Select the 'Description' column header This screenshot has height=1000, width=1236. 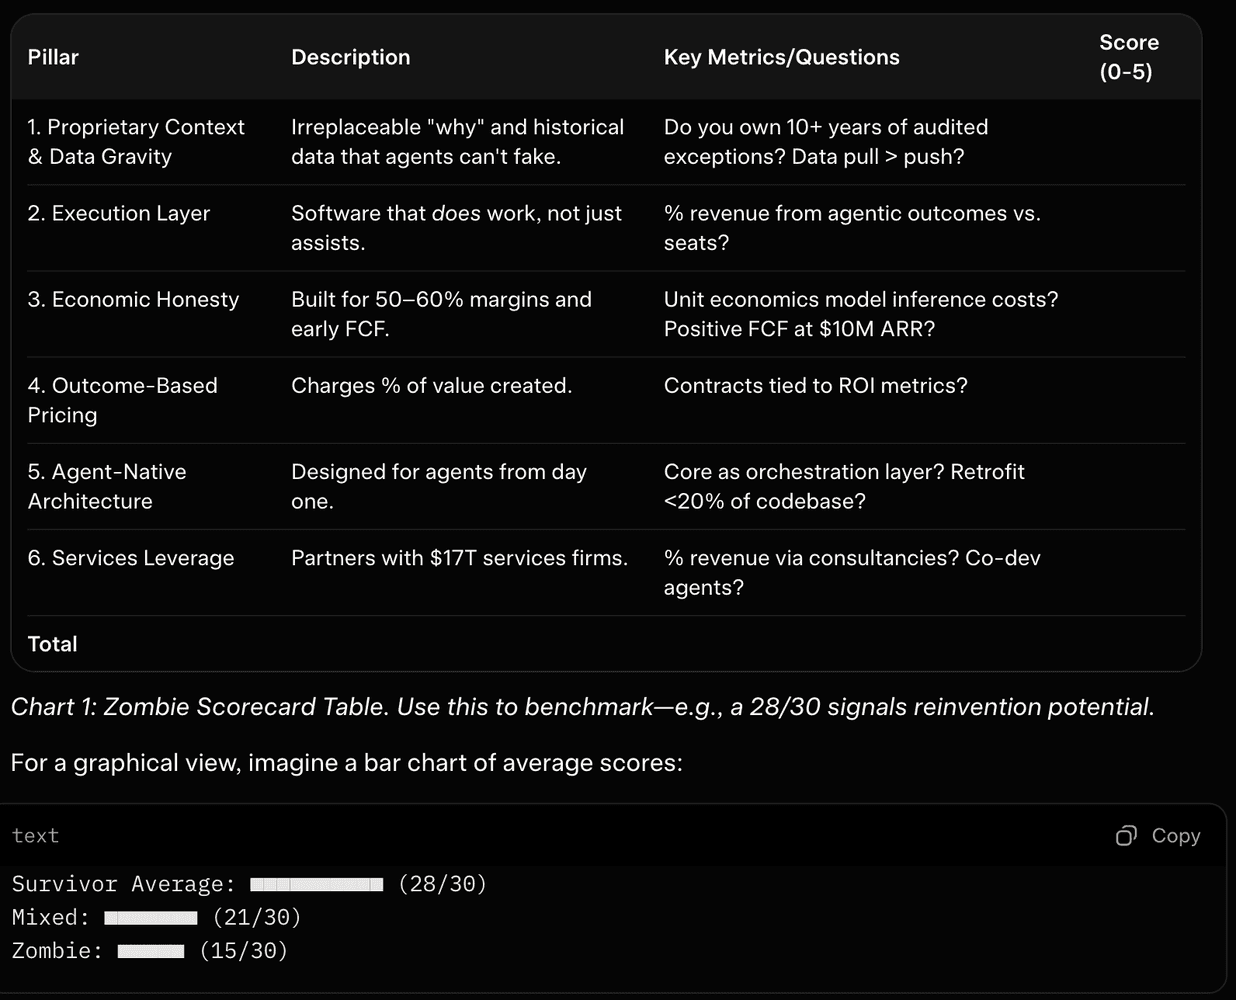point(351,57)
